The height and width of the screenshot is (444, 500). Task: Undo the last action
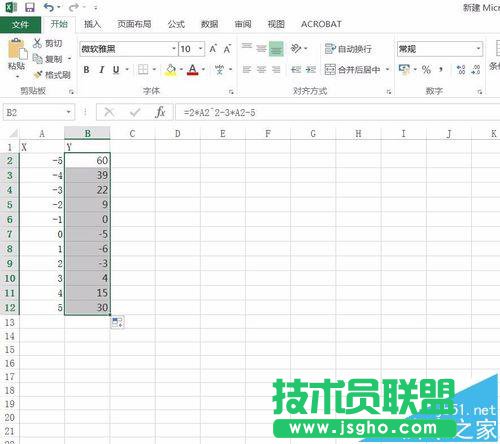point(49,7)
